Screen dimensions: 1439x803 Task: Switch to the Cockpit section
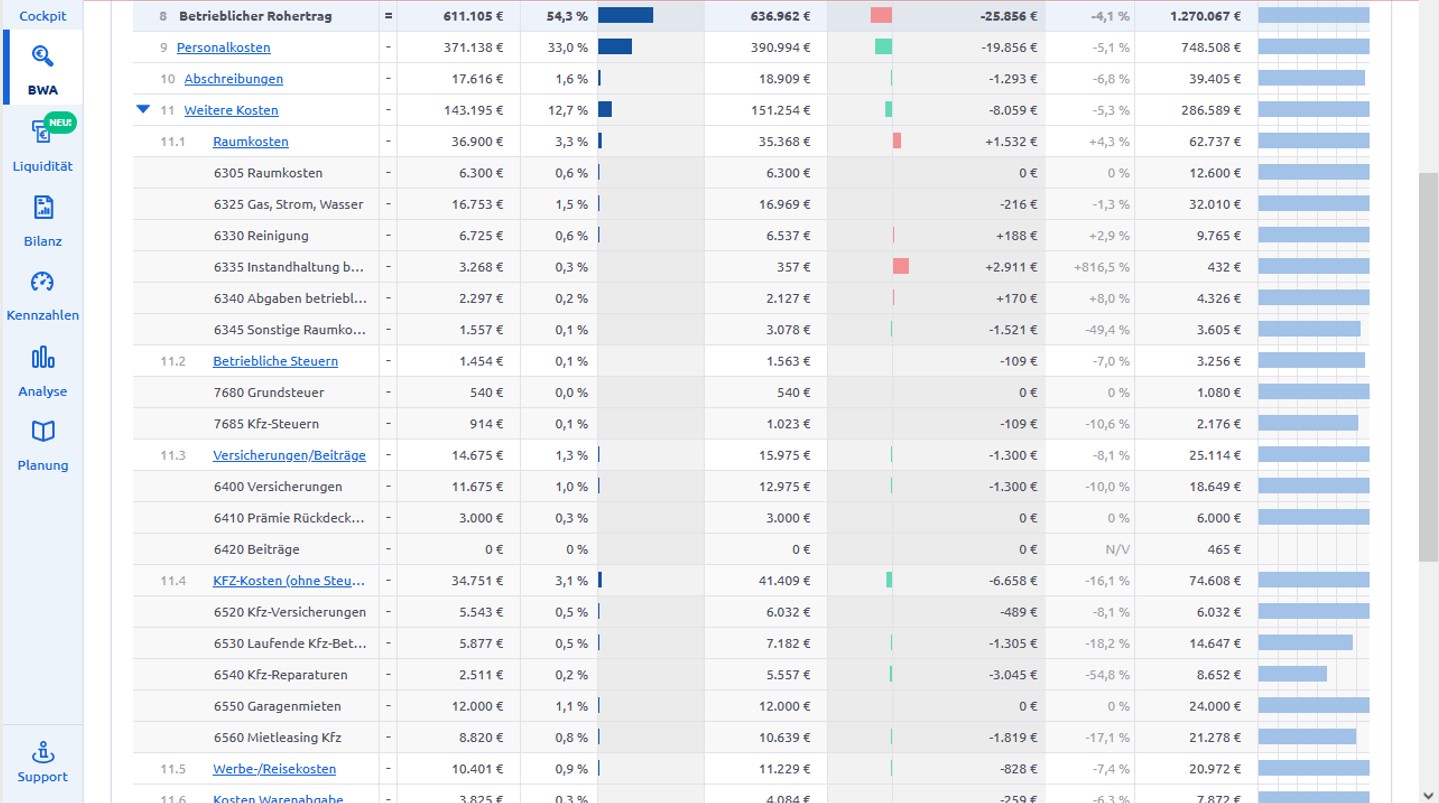pyautogui.click(x=43, y=16)
